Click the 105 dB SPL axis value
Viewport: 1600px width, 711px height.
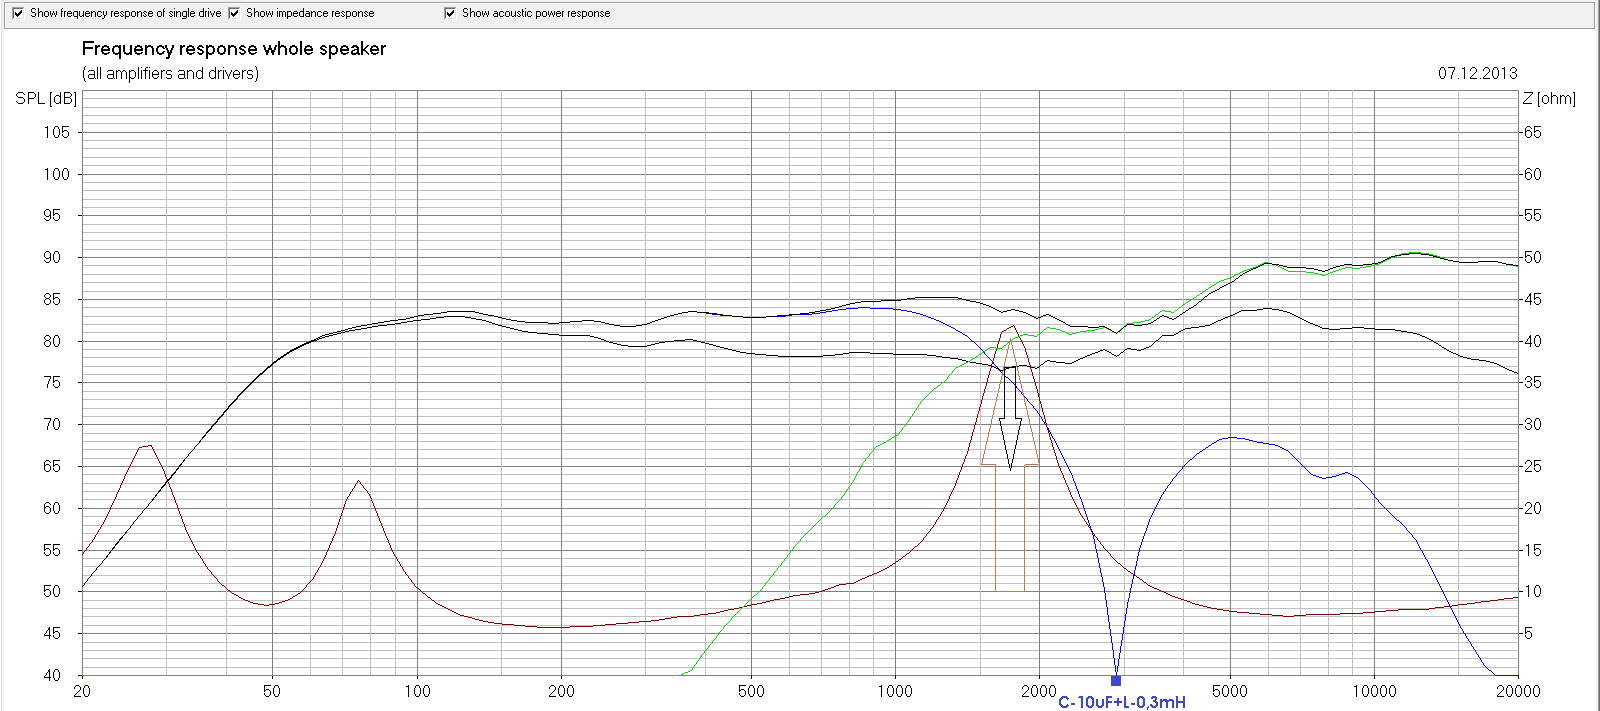click(57, 132)
